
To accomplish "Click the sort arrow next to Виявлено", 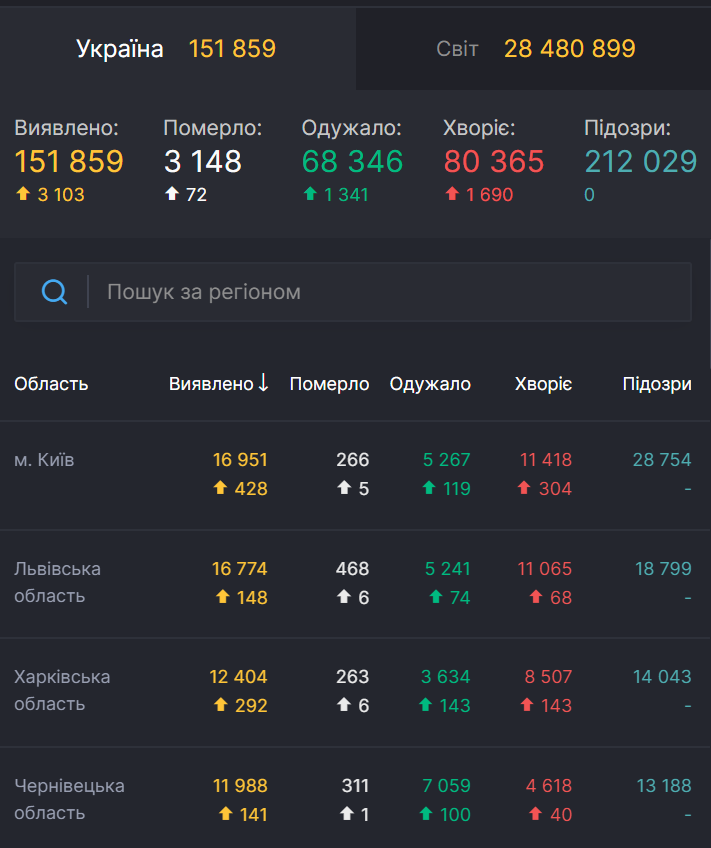I will (x=263, y=383).
